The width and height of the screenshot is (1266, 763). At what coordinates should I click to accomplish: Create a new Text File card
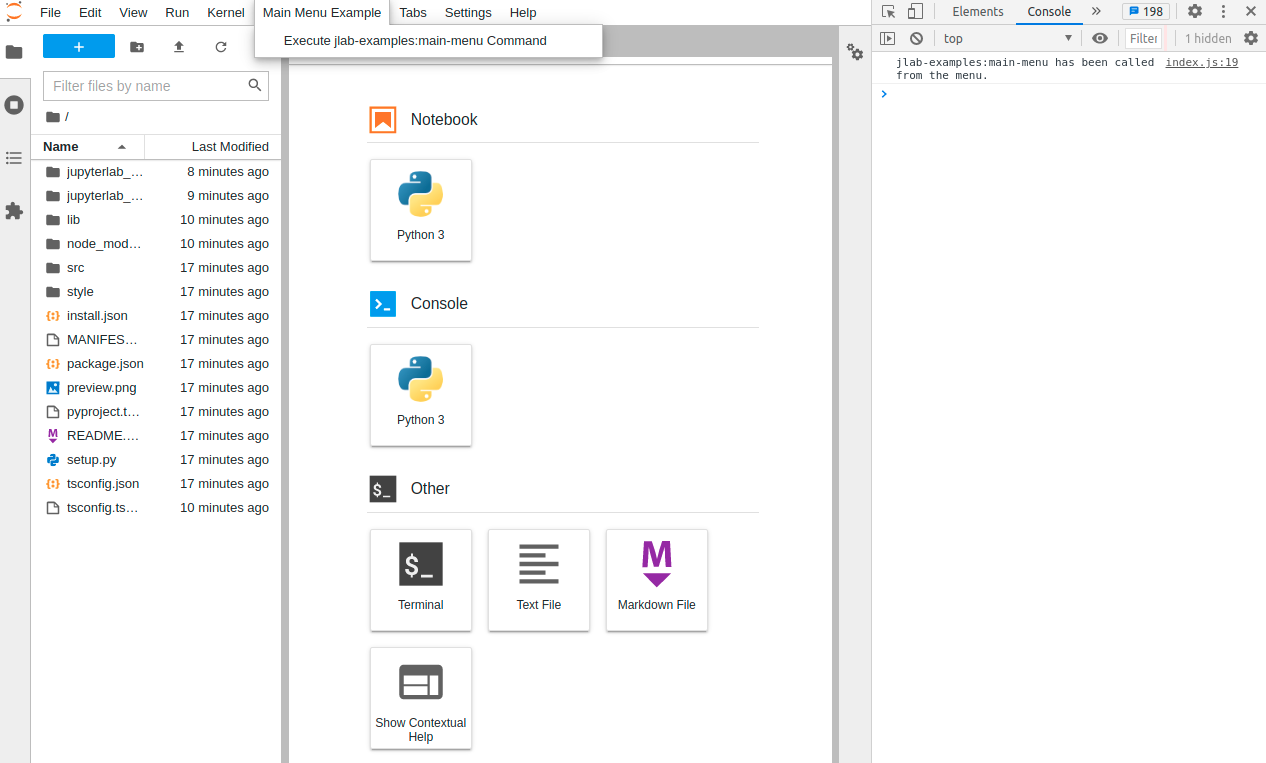coord(539,580)
